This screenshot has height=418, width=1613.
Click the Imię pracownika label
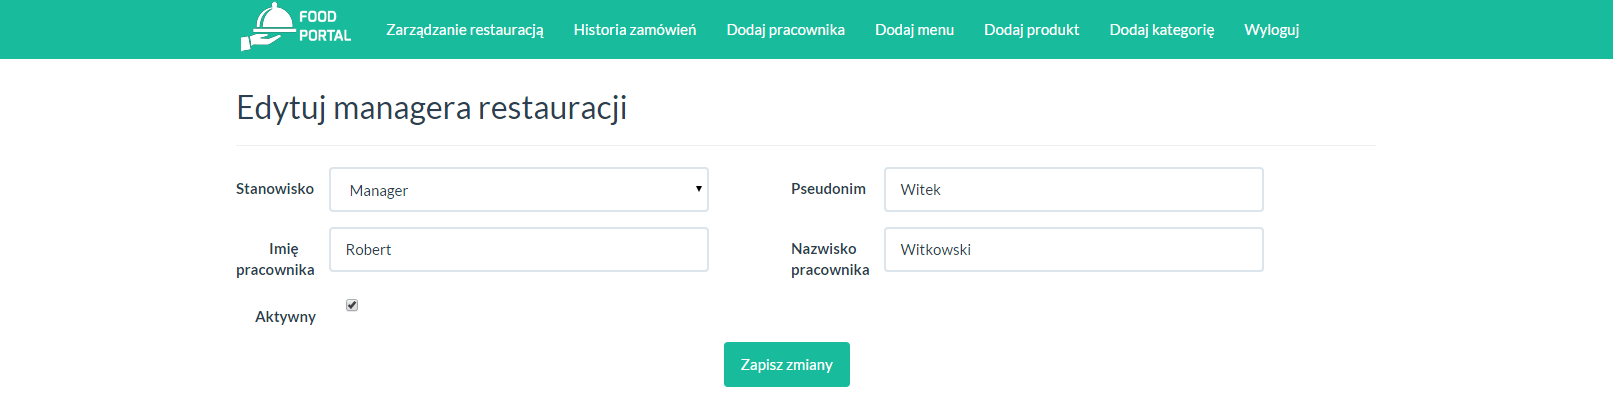click(276, 259)
